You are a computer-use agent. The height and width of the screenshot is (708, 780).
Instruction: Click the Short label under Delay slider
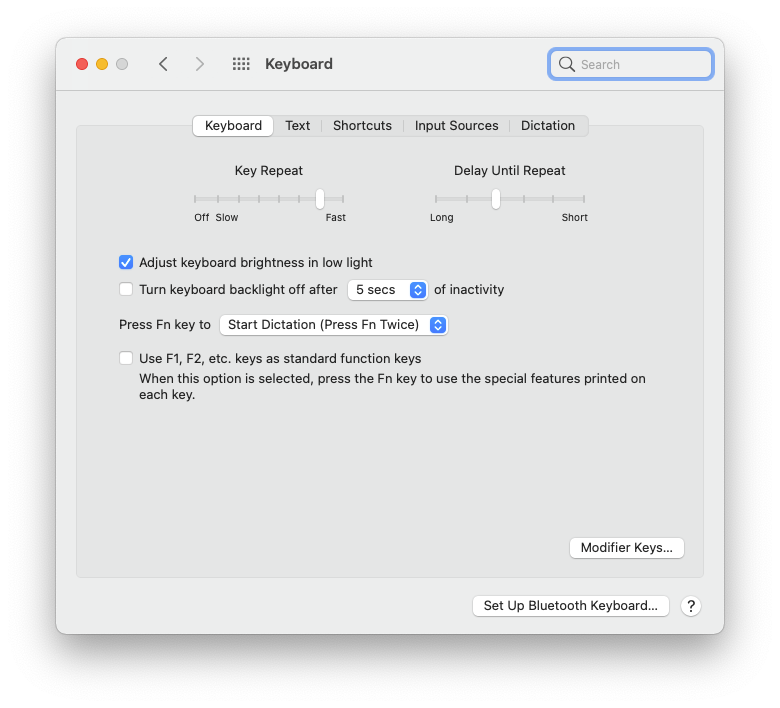coord(575,217)
